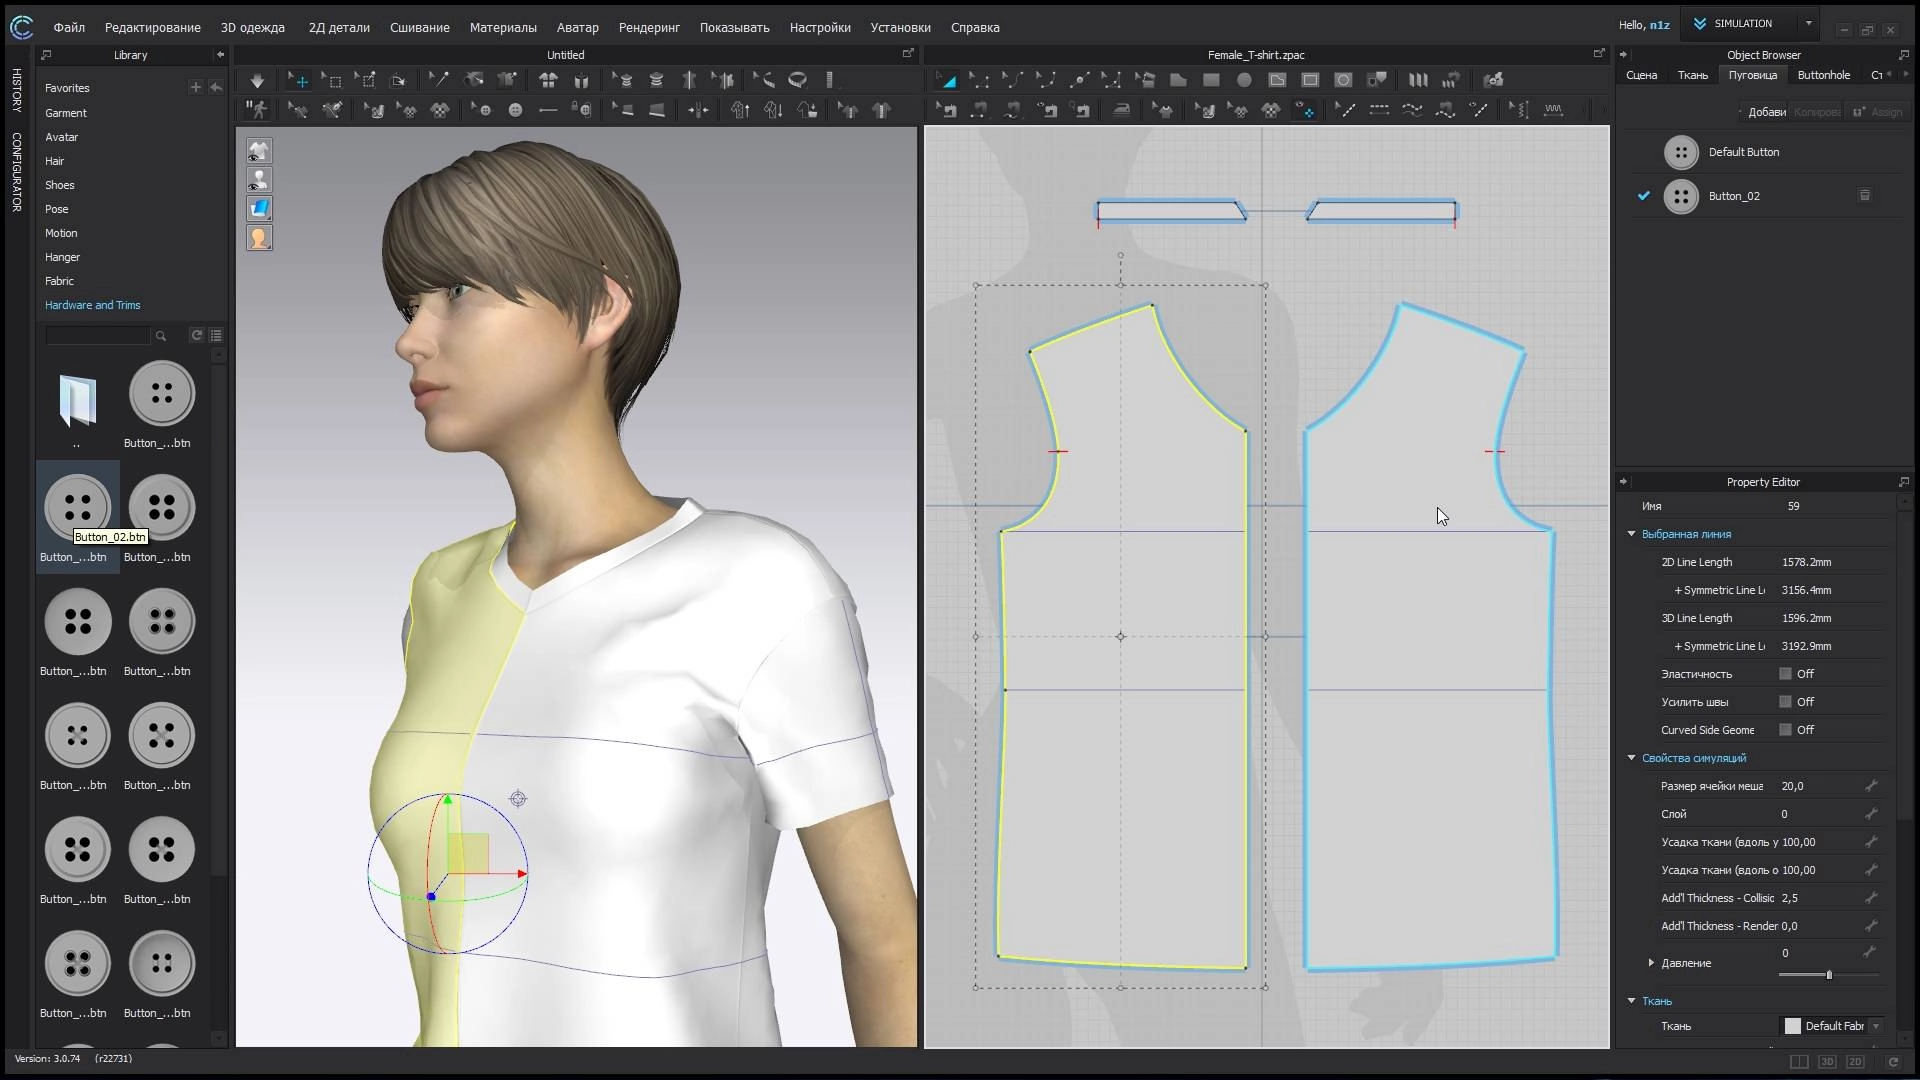Open the Garment library category
Screen dimensions: 1920x1080
(x=66, y=113)
